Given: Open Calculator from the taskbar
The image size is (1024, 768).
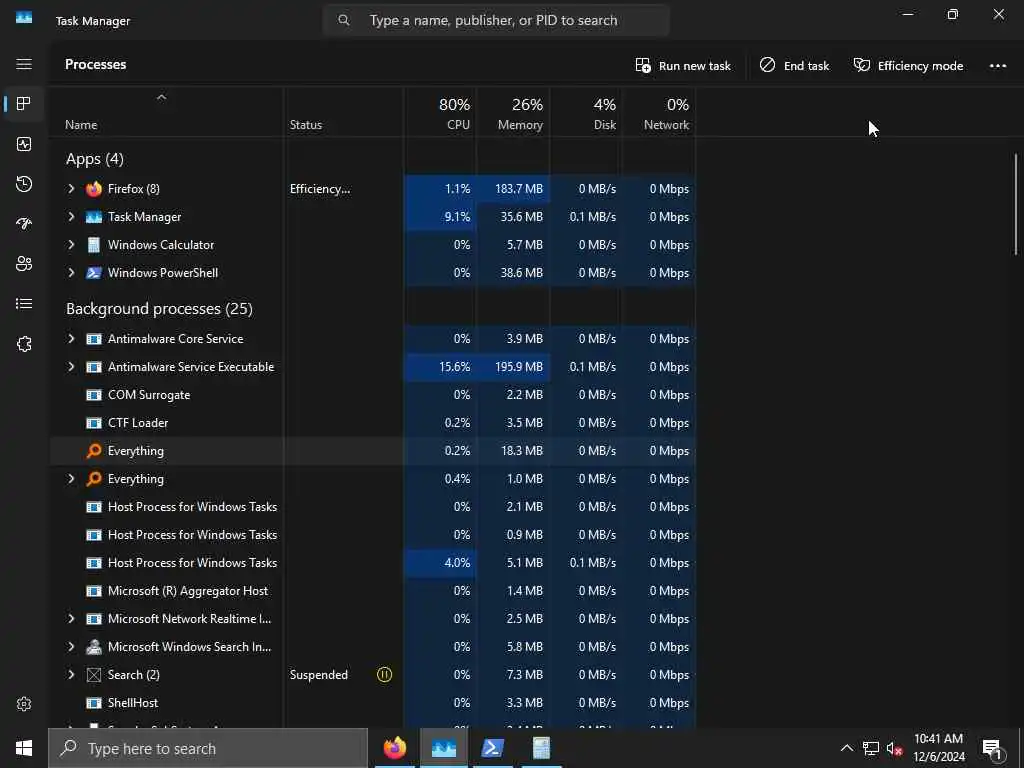Looking at the screenshot, I should click(541, 748).
